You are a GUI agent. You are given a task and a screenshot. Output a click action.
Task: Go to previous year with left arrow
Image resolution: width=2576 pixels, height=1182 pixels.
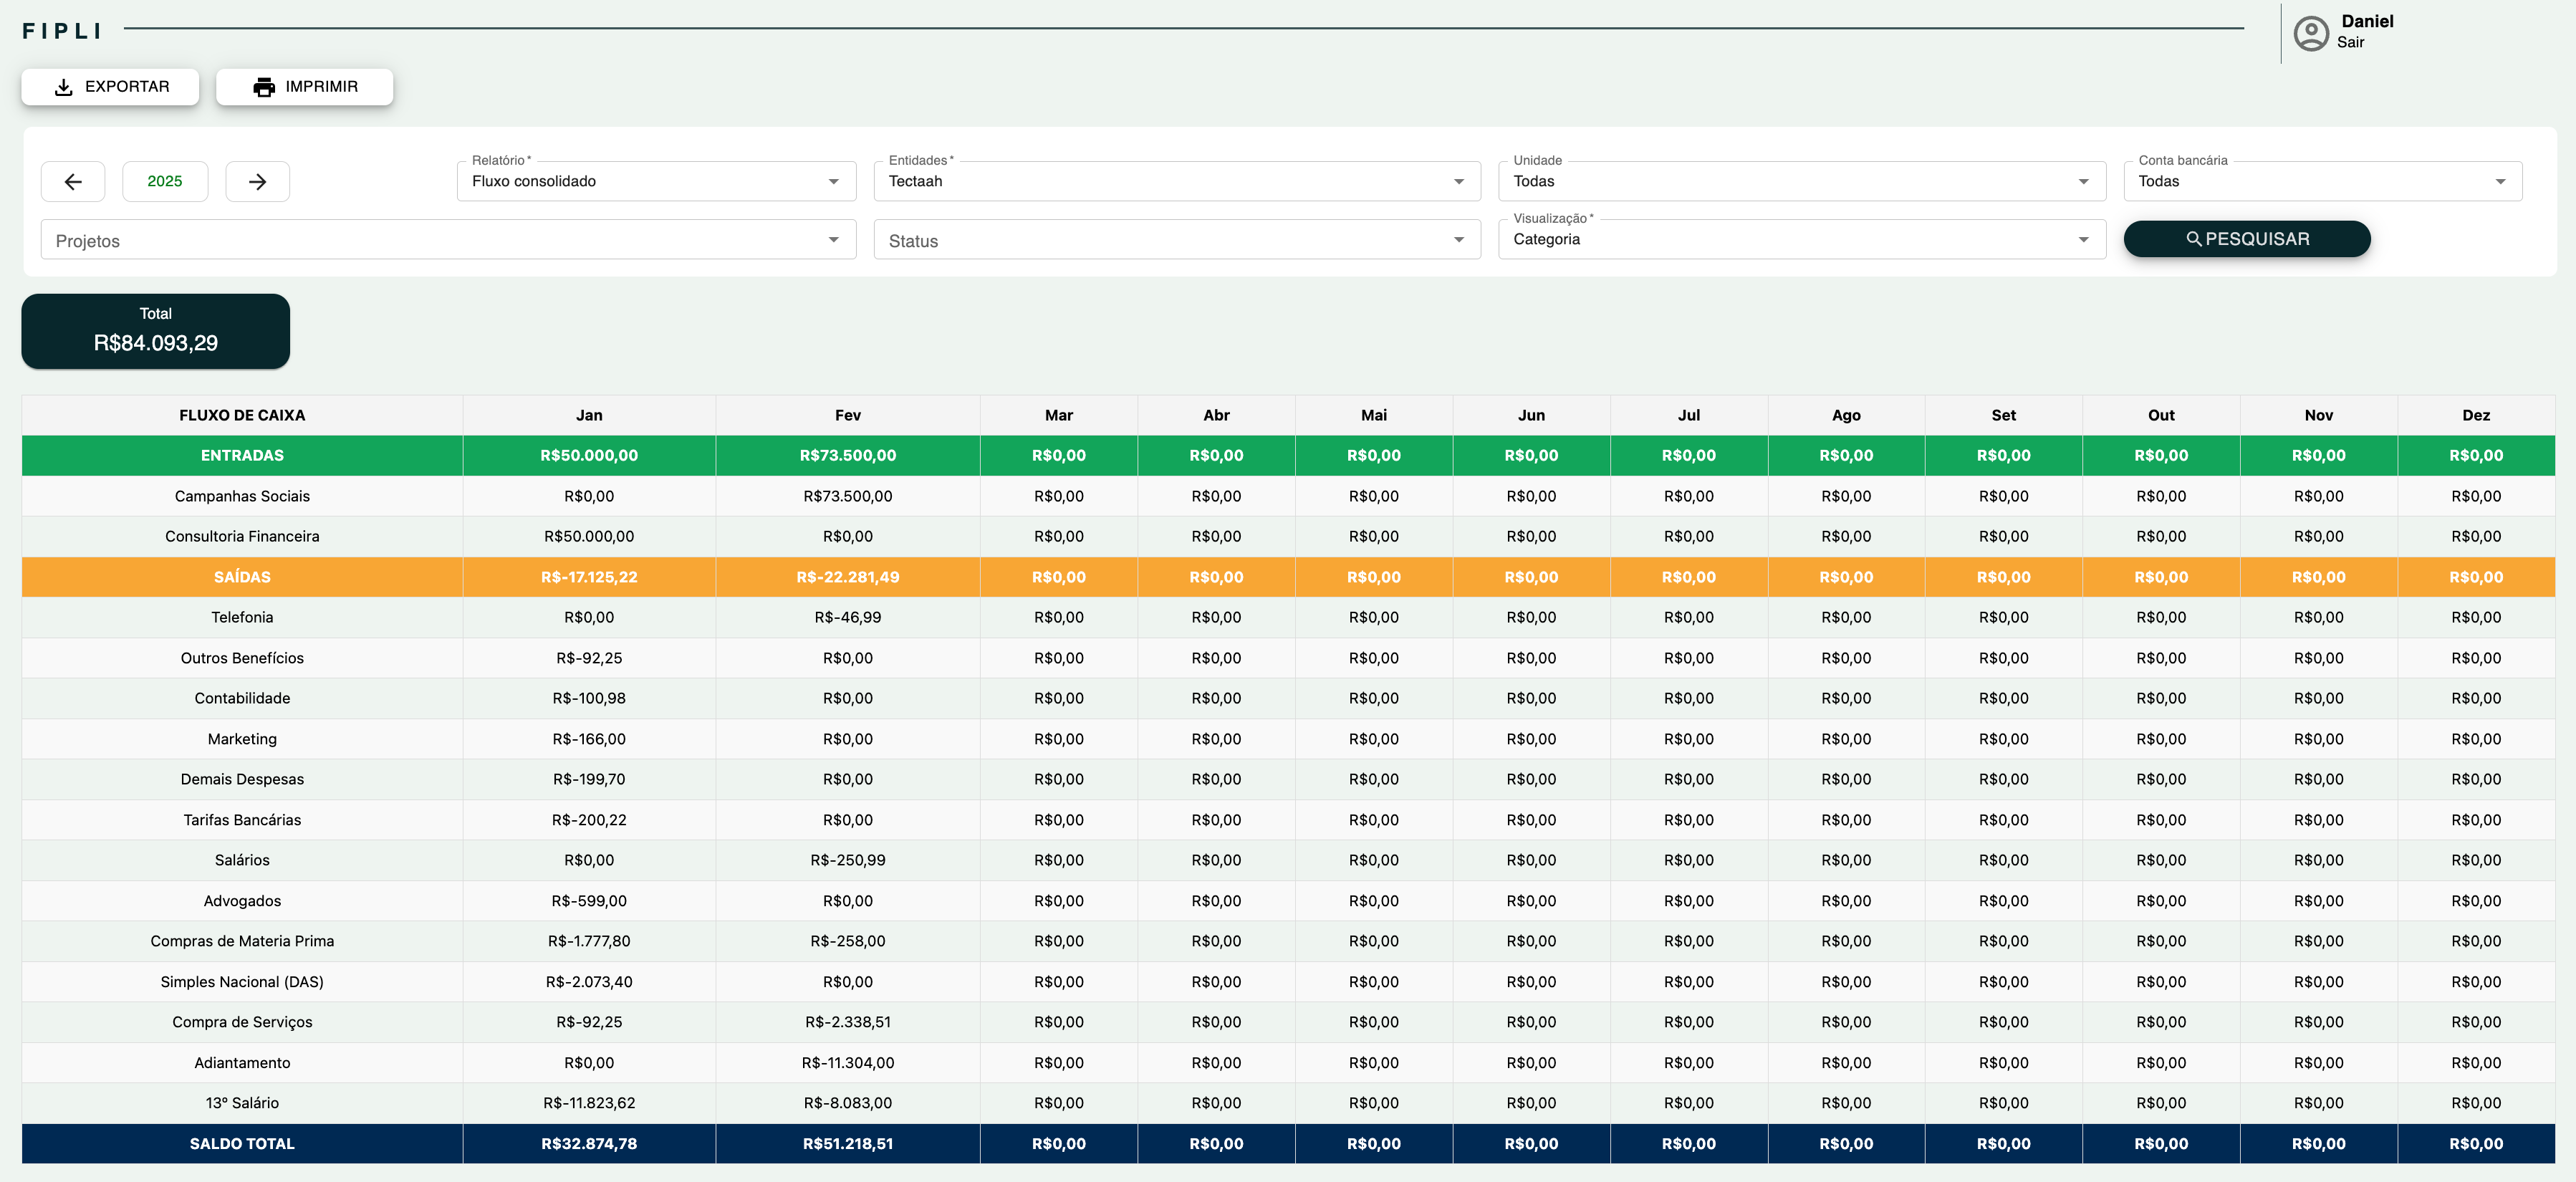73,181
